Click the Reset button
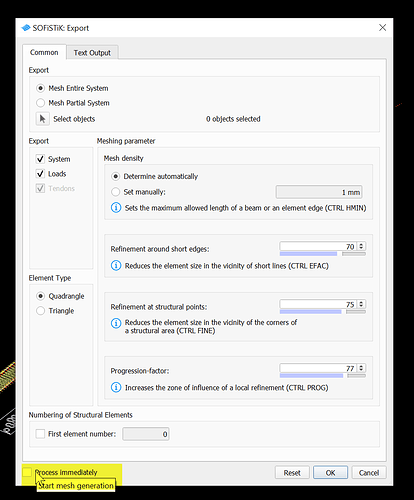The image size is (414, 500). pos(292,473)
